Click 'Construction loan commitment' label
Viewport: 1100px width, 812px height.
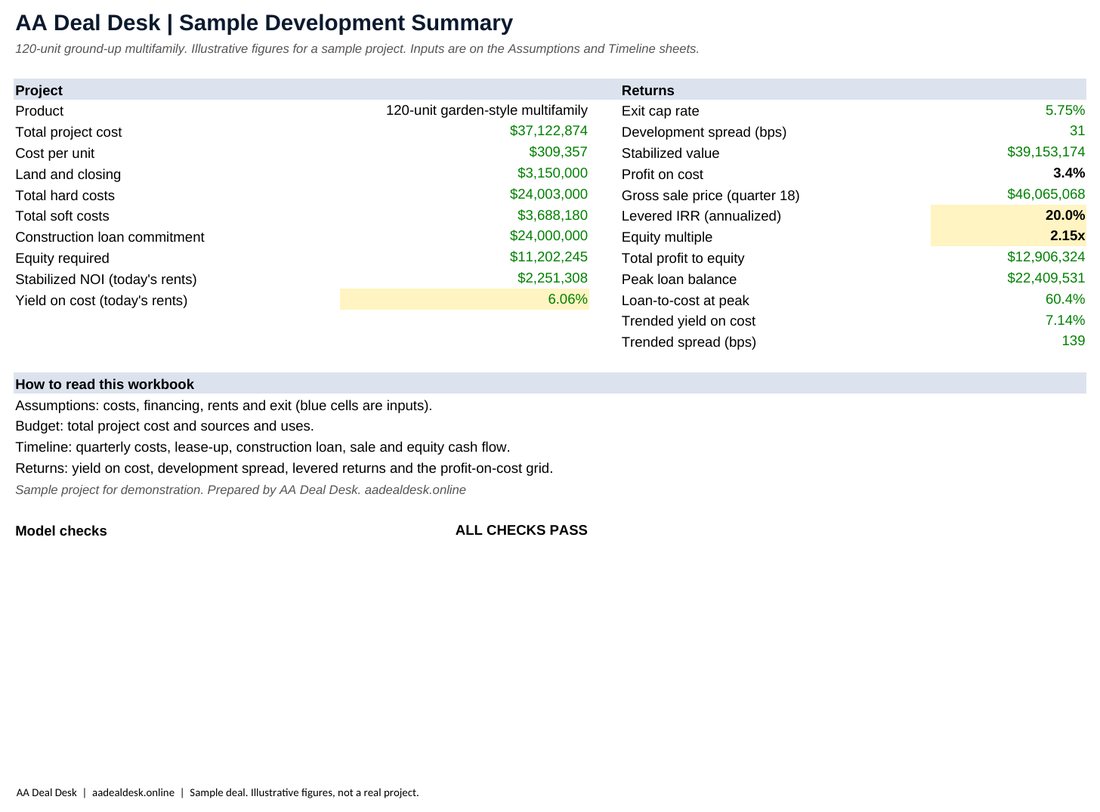(x=109, y=237)
